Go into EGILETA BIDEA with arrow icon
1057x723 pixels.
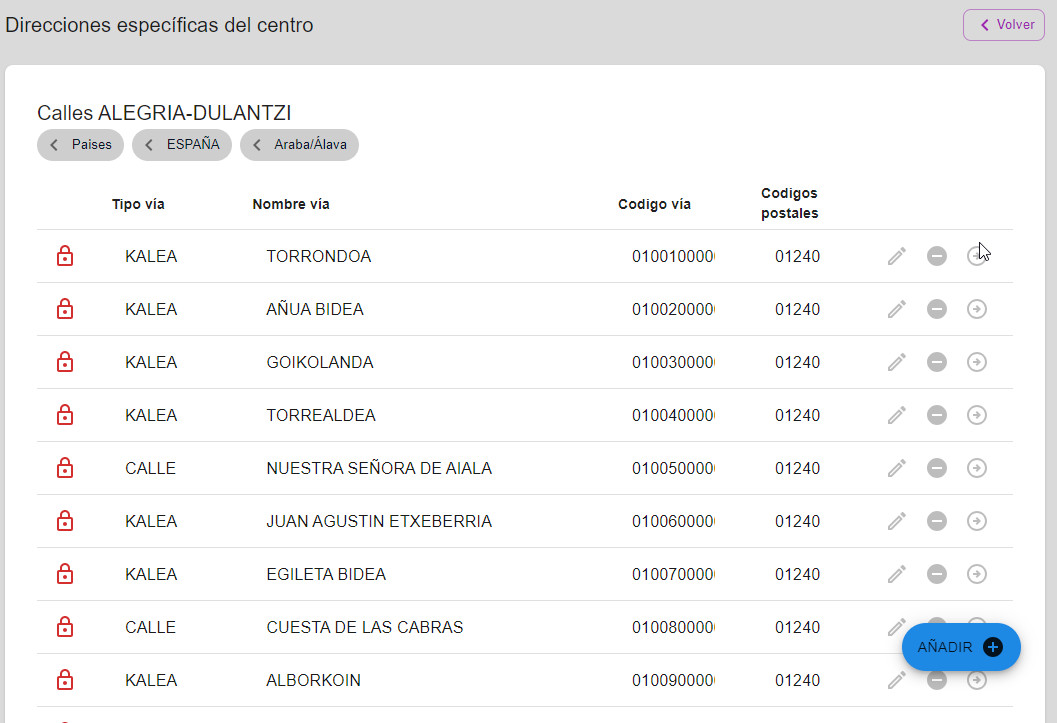[977, 574]
